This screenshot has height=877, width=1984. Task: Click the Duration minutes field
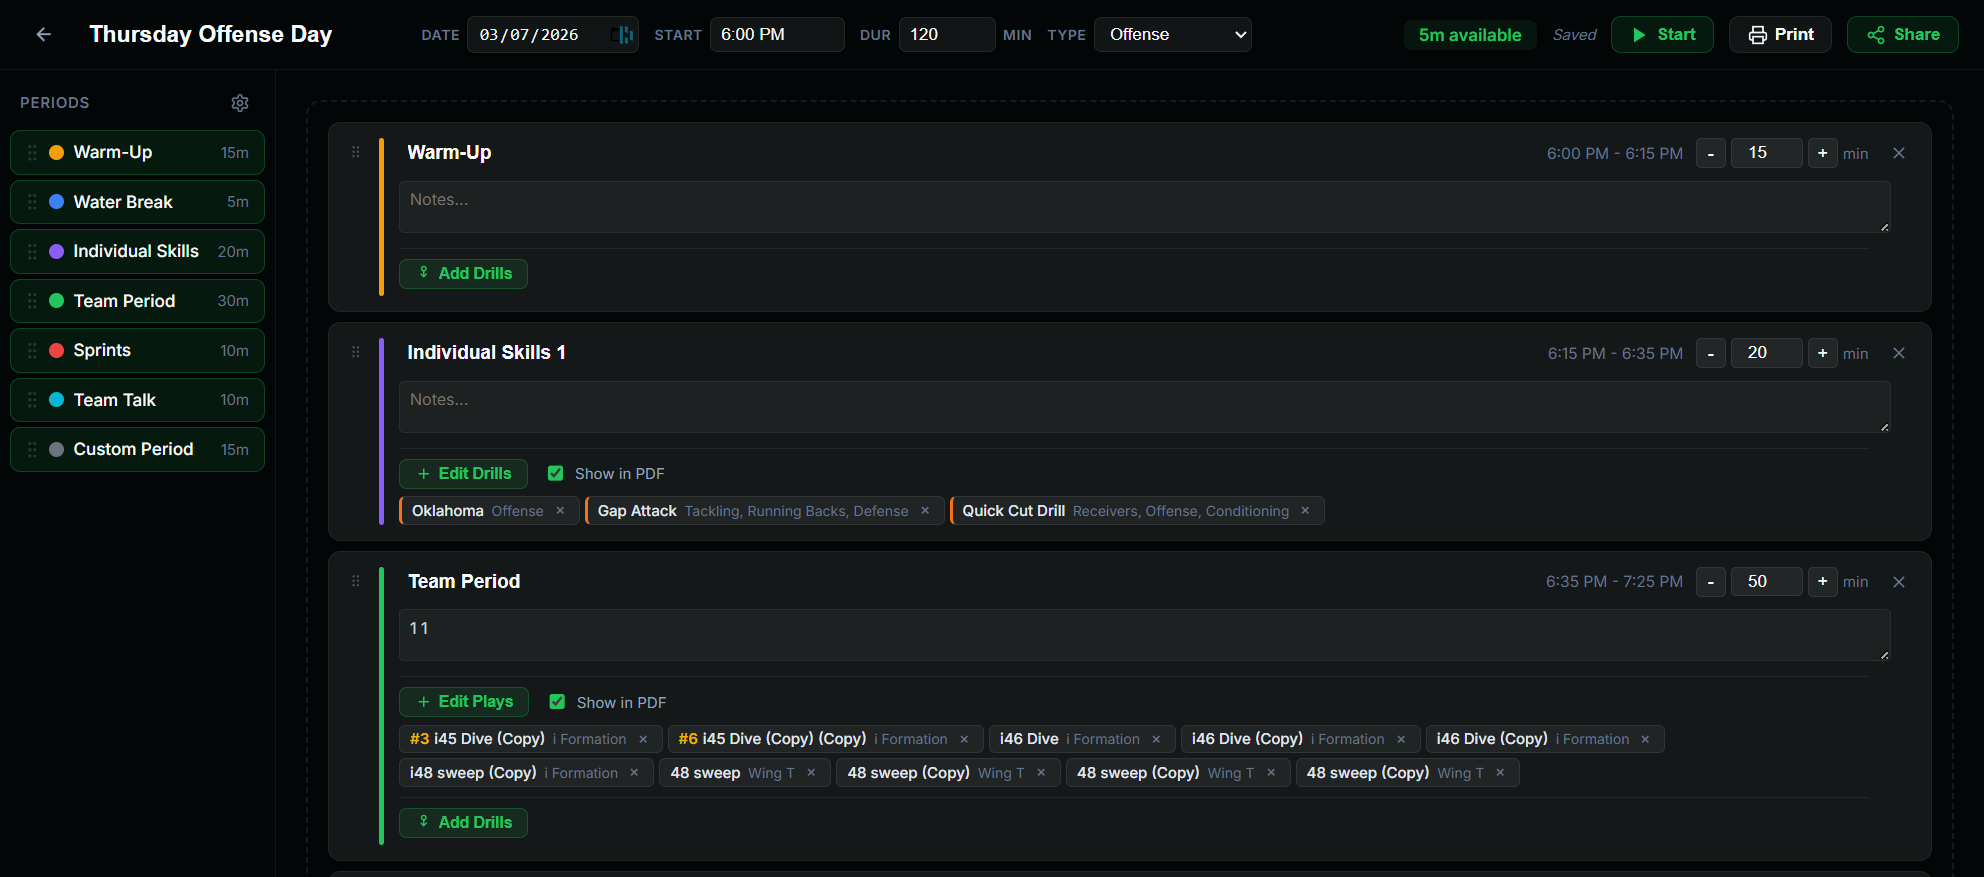[947, 34]
